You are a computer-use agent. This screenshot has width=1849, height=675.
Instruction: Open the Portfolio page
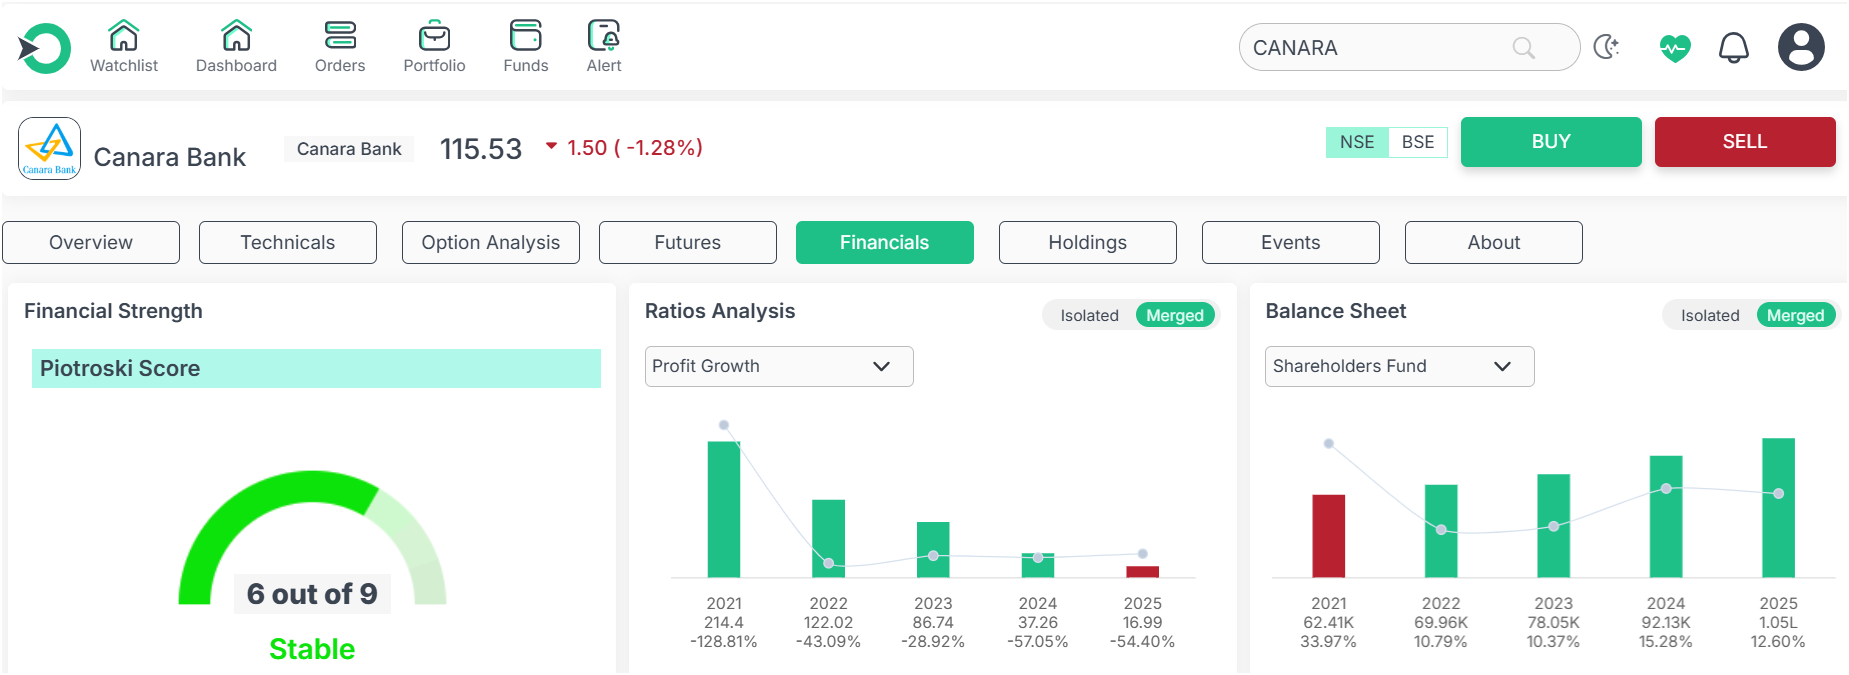pos(434,47)
